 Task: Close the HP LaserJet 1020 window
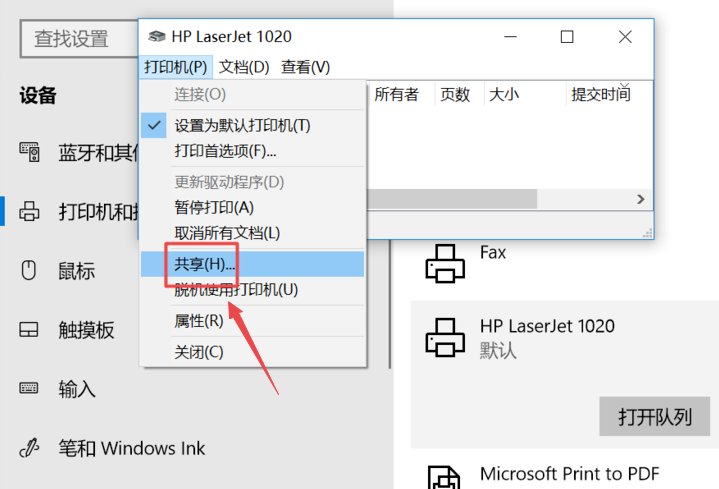click(x=625, y=37)
